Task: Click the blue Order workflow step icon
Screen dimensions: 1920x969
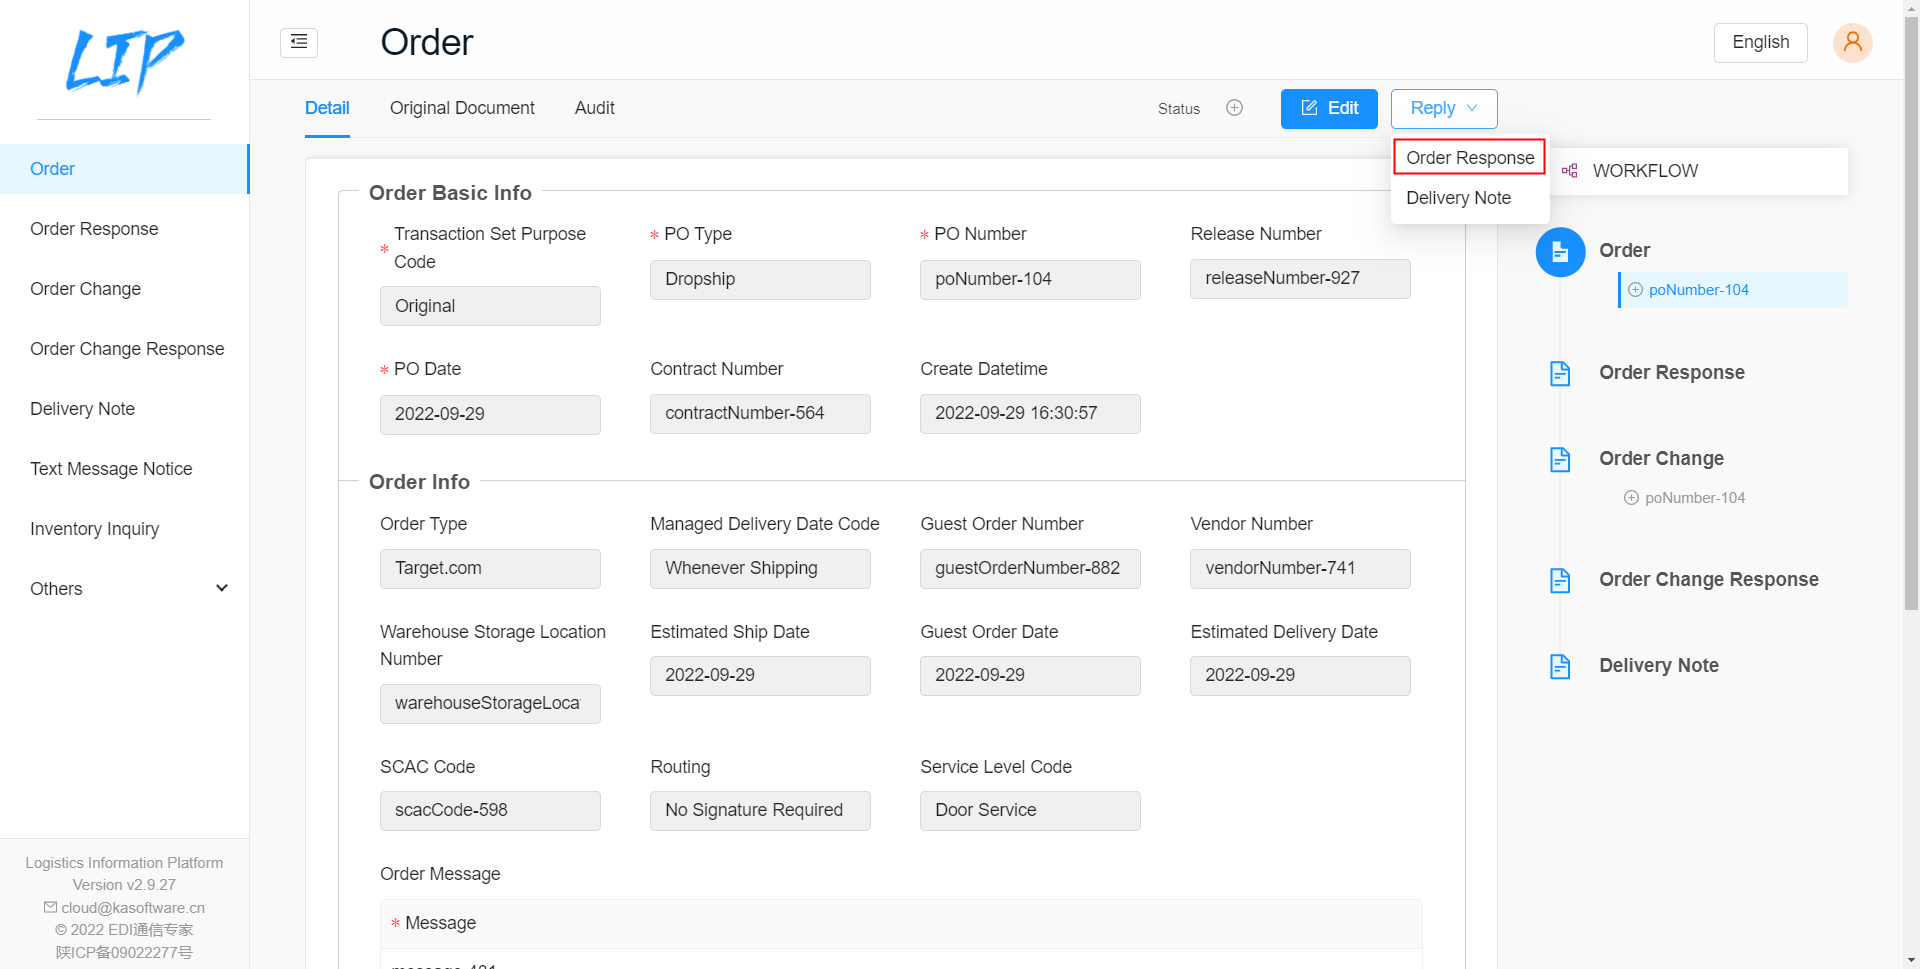Action: pyautogui.click(x=1560, y=252)
